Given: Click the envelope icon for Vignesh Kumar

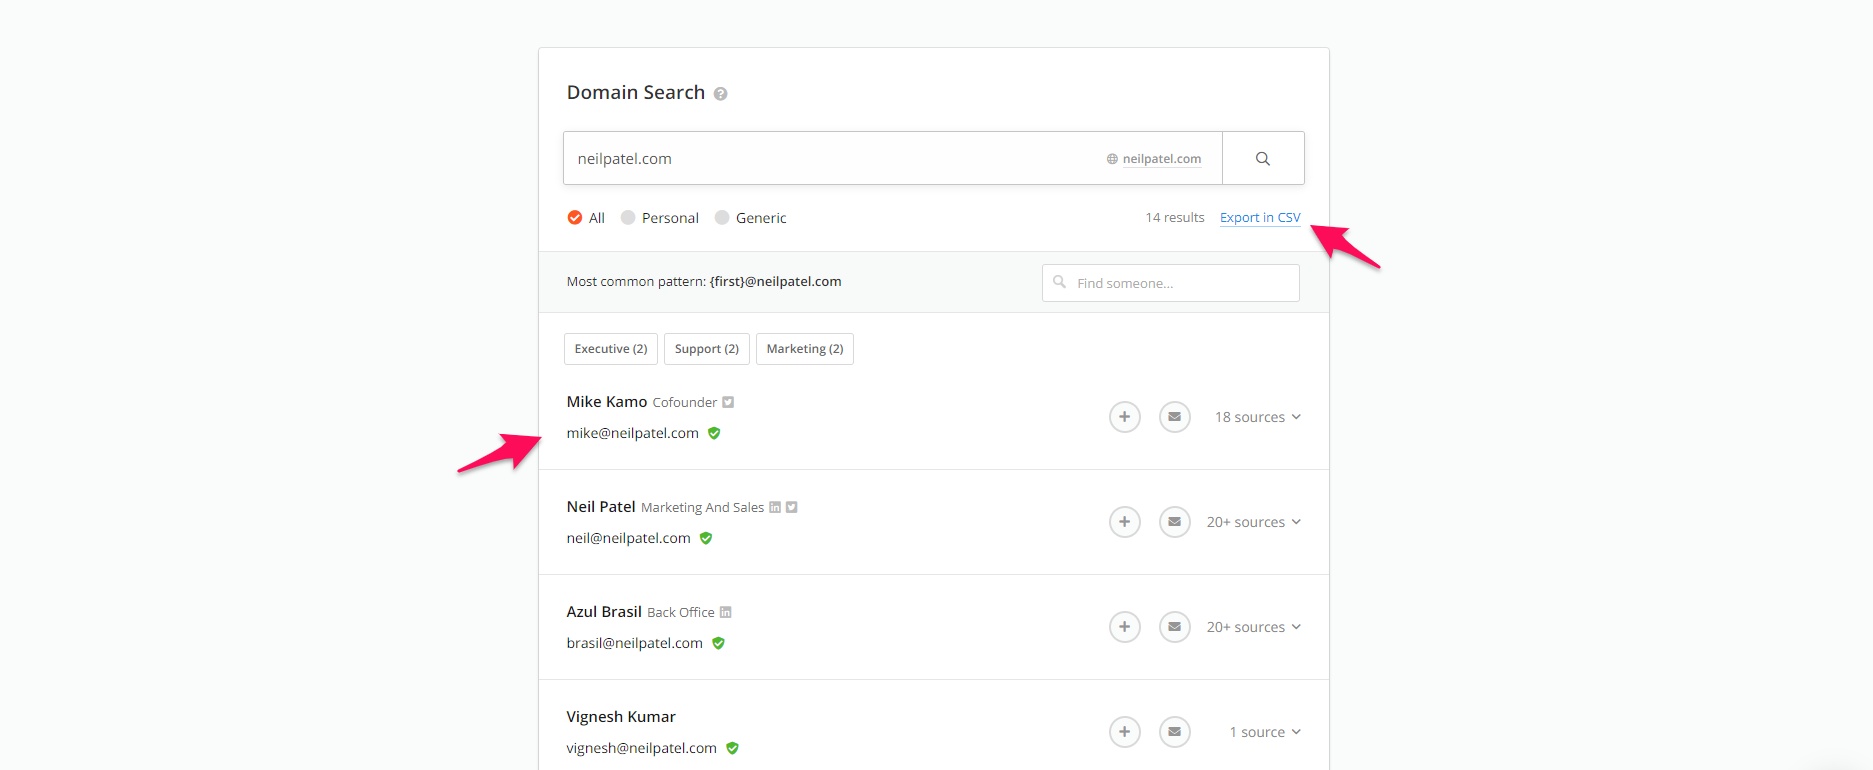Looking at the screenshot, I should 1174,732.
